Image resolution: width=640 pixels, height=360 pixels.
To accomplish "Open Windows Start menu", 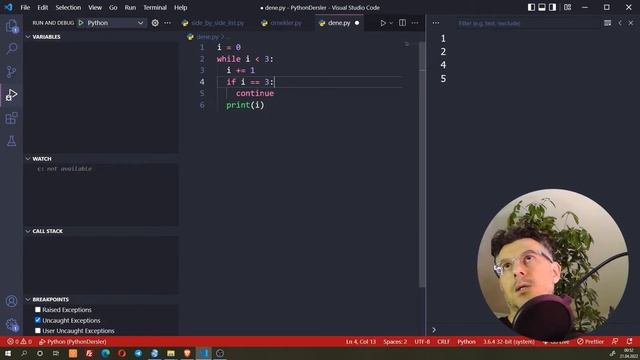I will pyautogui.click(x=8, y=353).
